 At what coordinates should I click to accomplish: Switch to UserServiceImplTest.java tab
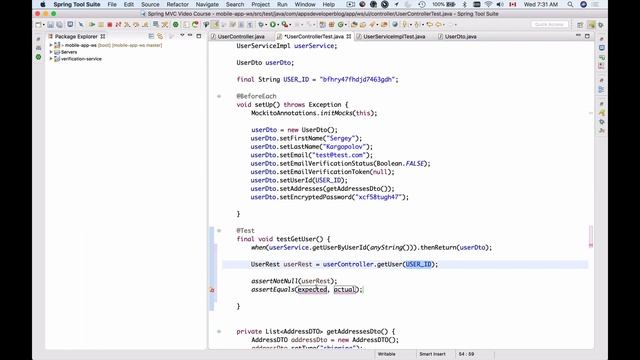pyautogui.click(x=394, y=36)
